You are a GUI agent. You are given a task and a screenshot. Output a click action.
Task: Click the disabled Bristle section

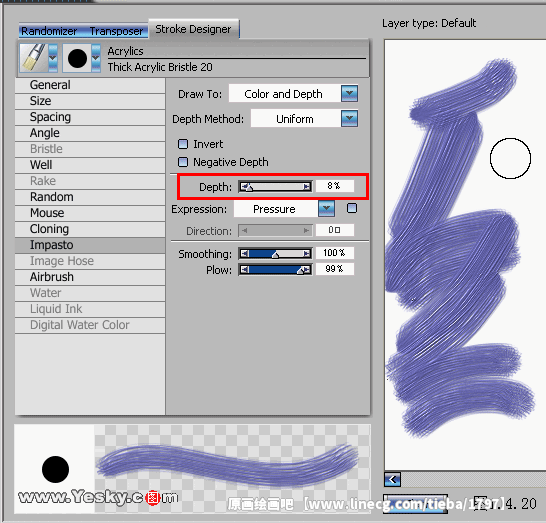tap(90, 149)
